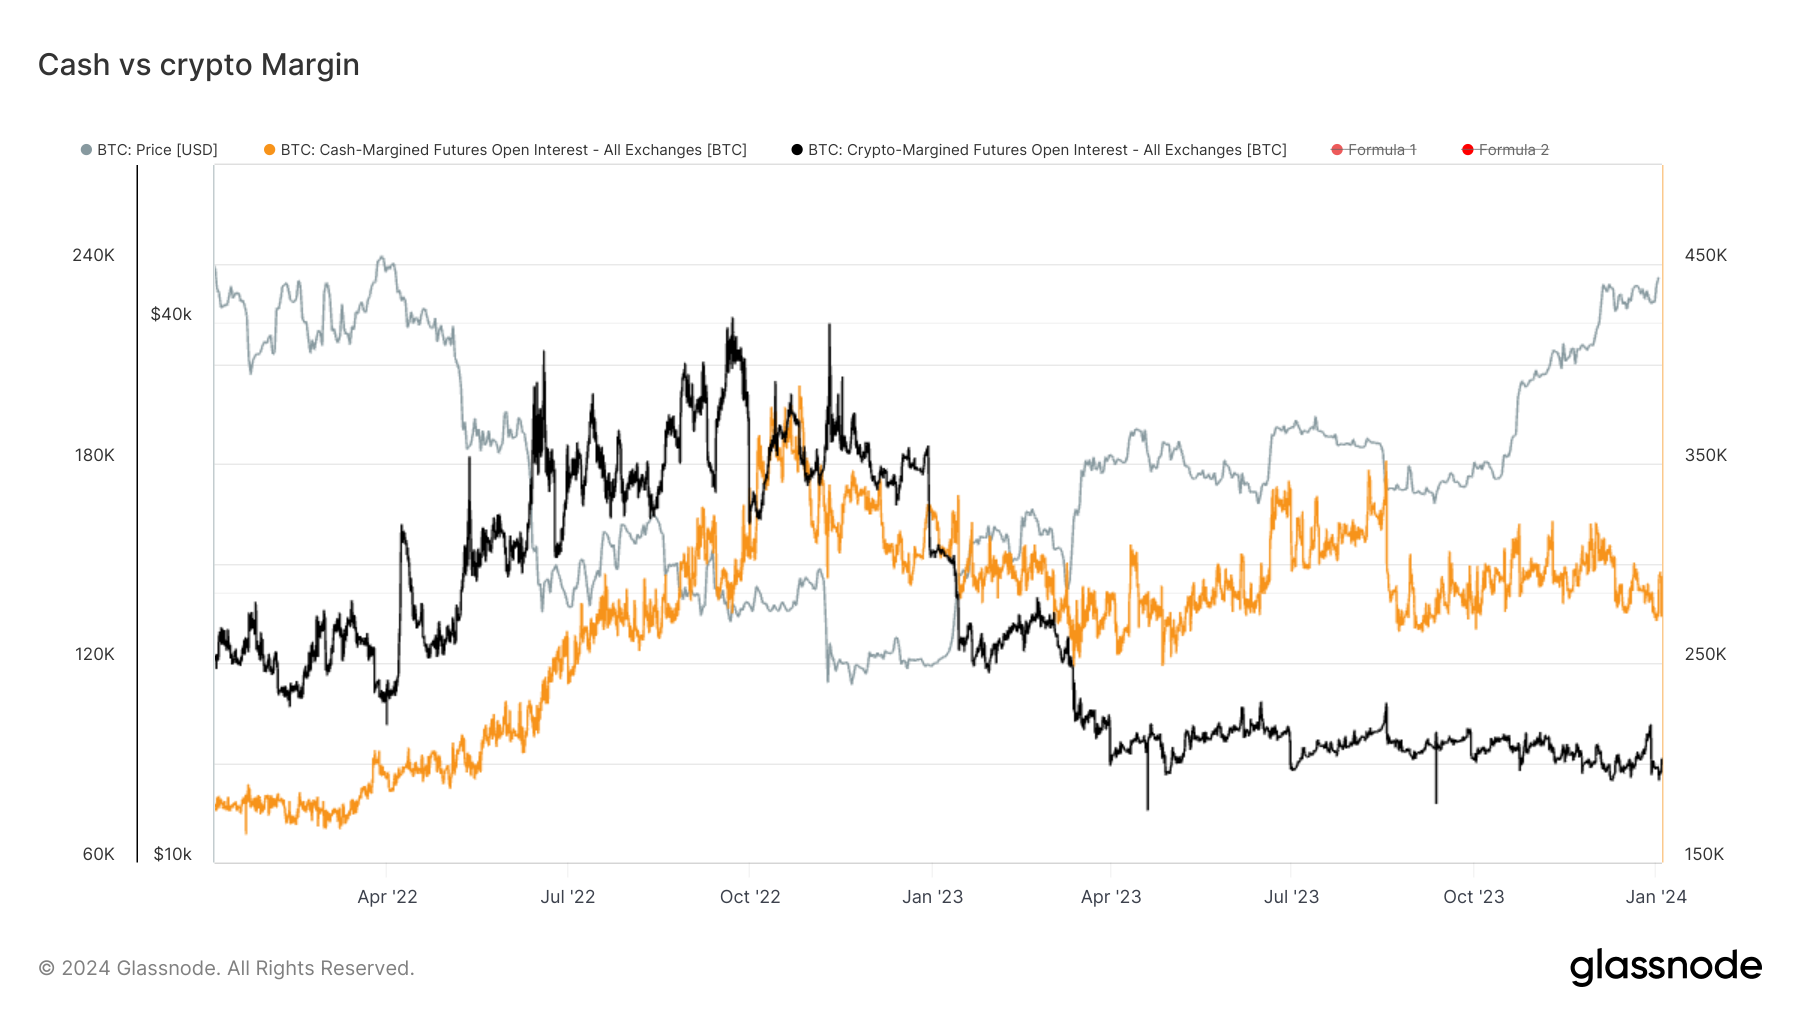Toggle the BTC: Price [USD] series
This screenshot has width=1800, height=1013.
pyautogui.click(x=157, y=150)
